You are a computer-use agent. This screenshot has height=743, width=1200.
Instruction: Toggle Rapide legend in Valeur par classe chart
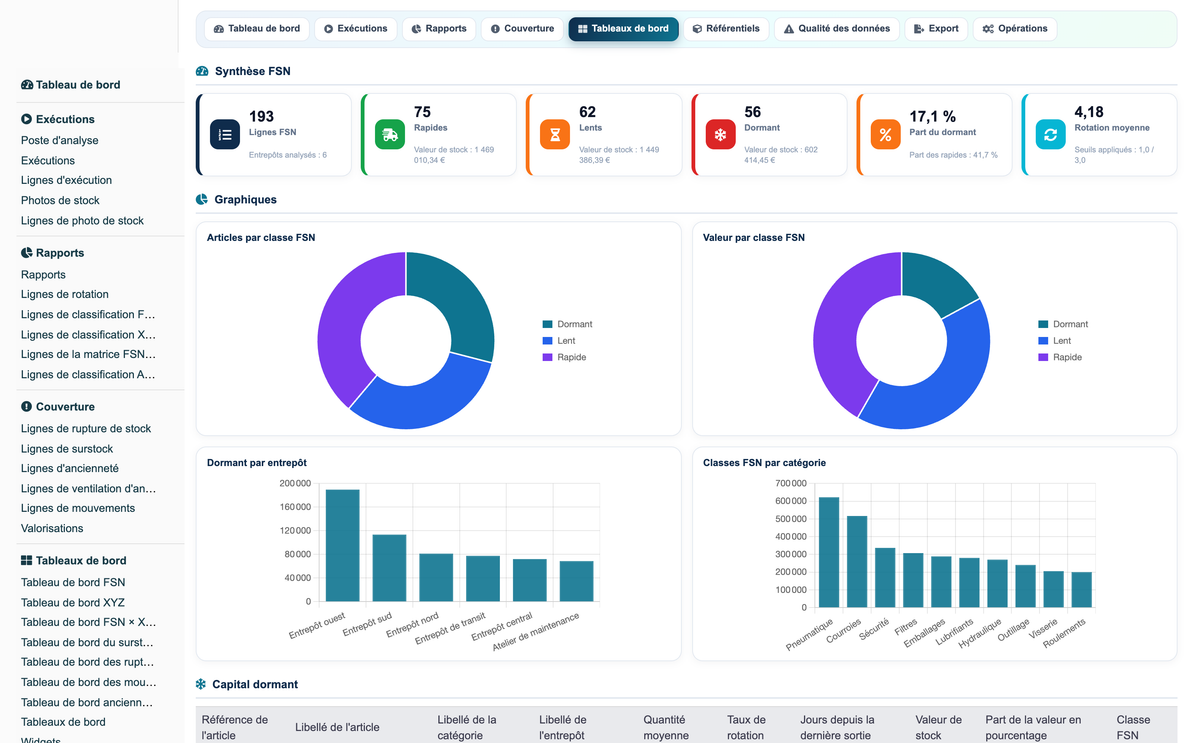pyautogui.click(x=1059, y=357)
